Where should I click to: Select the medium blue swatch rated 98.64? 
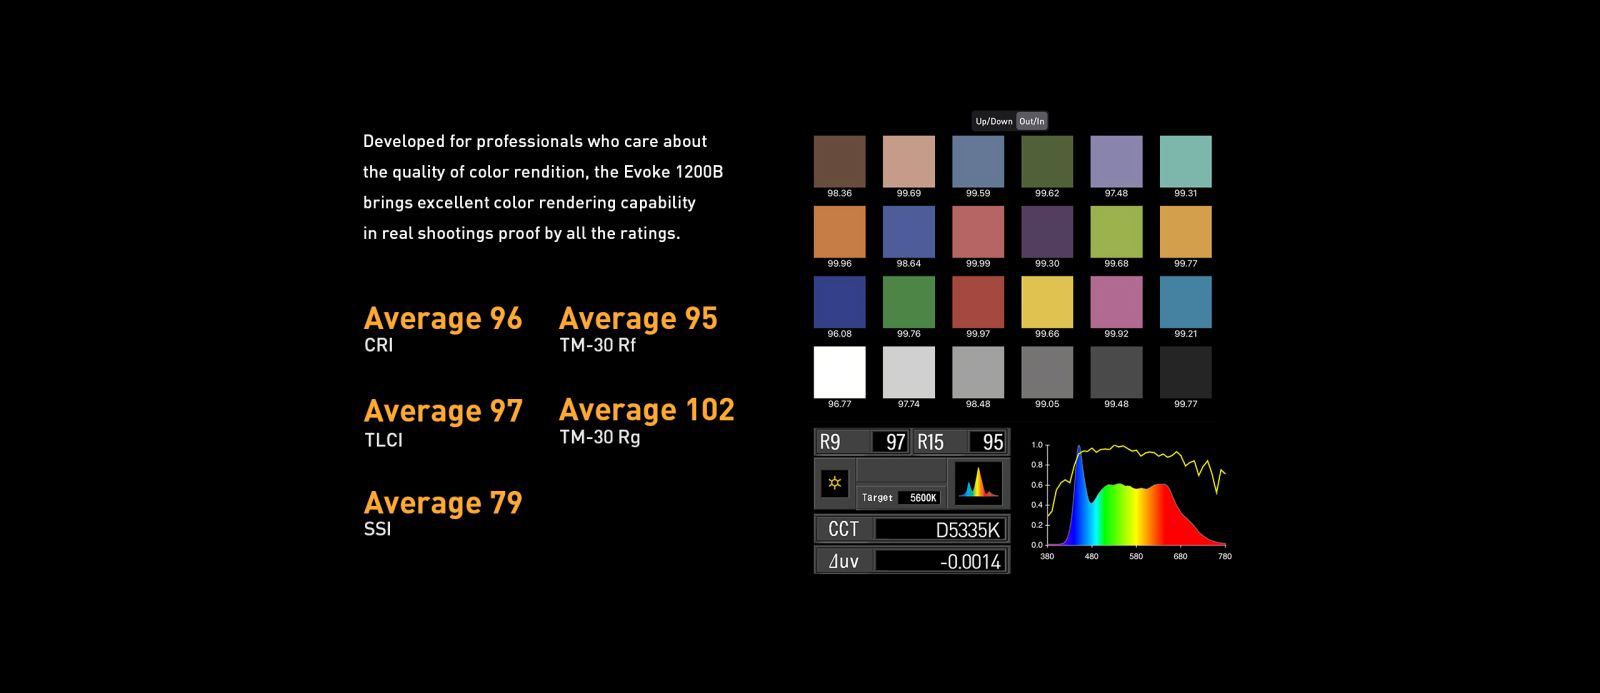[x=909, y=232]
